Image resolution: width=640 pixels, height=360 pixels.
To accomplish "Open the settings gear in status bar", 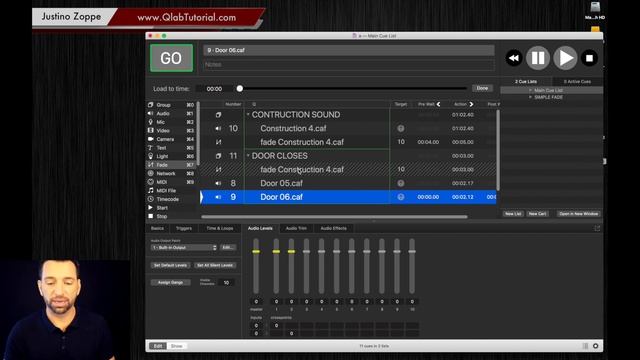I will point(596,346).
